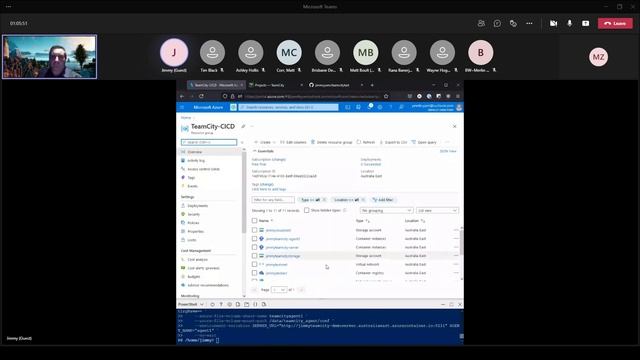Open Azure notifications bell
This screenshot has width=640, height=360.
(369, 107)
